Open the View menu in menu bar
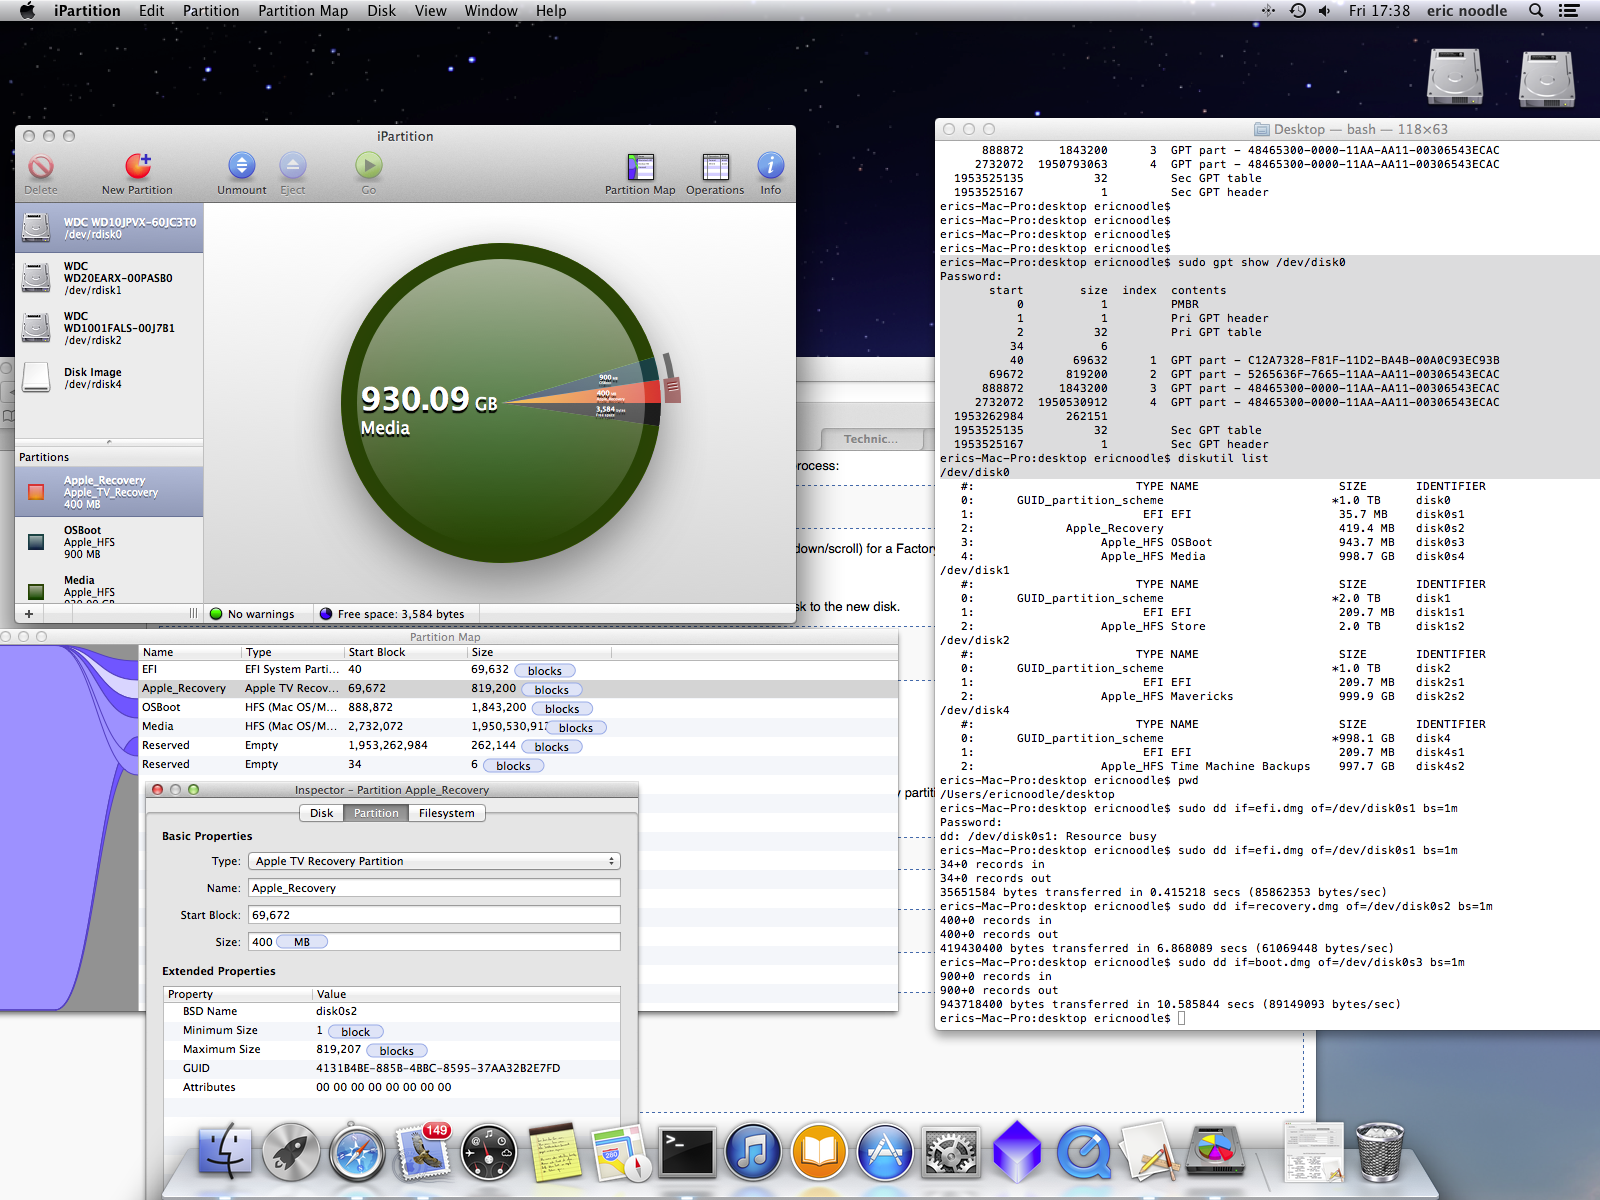The width and height of the screenshot is (1600, 1200). 430,11
